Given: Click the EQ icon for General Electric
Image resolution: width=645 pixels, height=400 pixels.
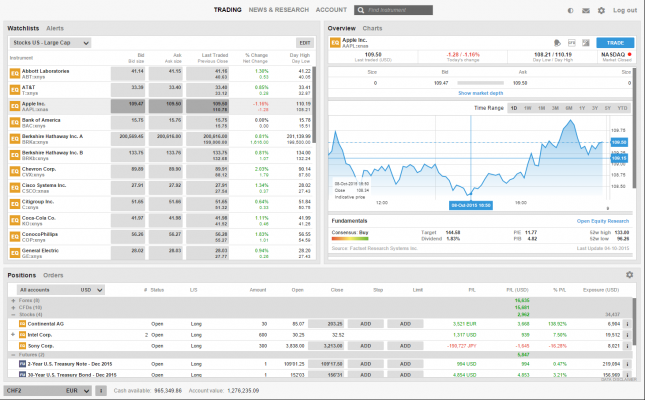Looking at the screenshot, I should pos(15,253).
